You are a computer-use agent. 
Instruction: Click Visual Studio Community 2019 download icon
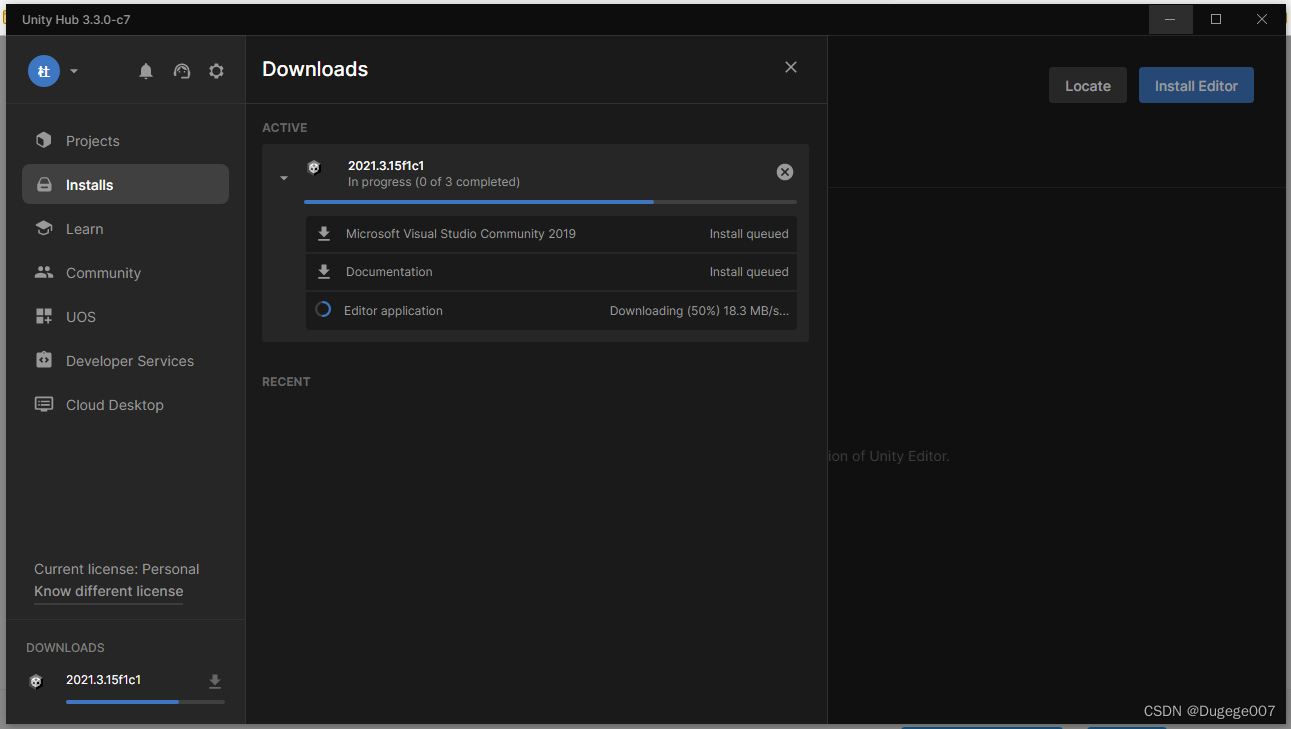(x=324, y=234)
